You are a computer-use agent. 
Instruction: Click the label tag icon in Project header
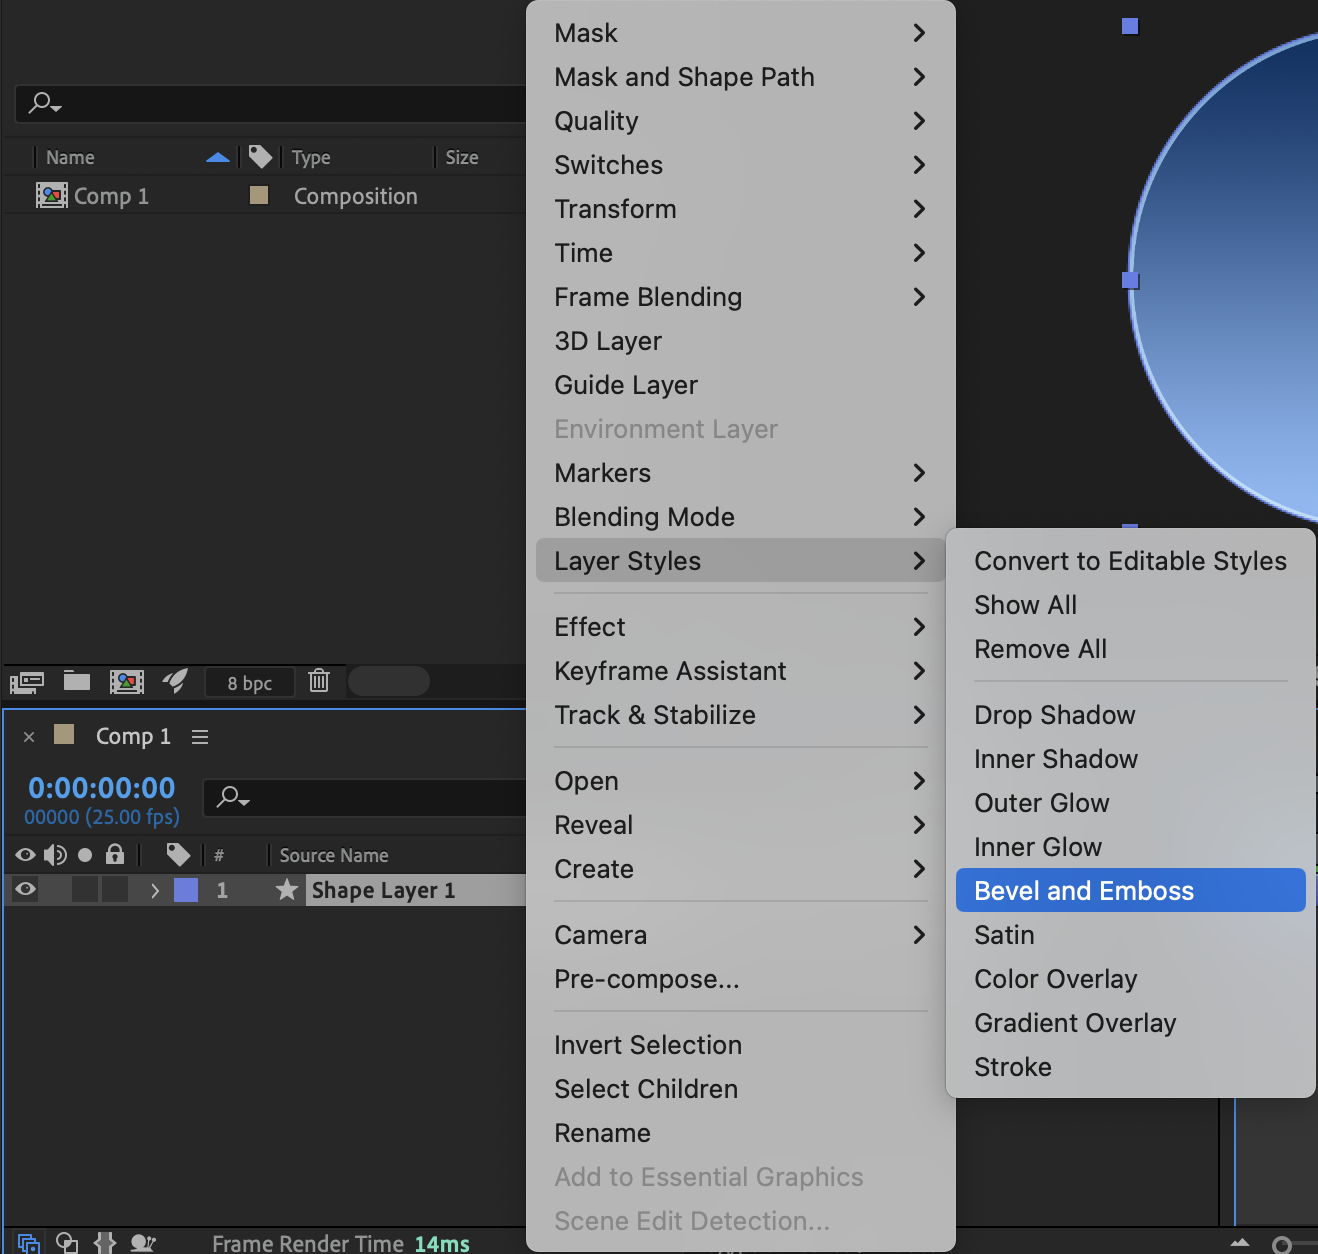click(260, 156)
